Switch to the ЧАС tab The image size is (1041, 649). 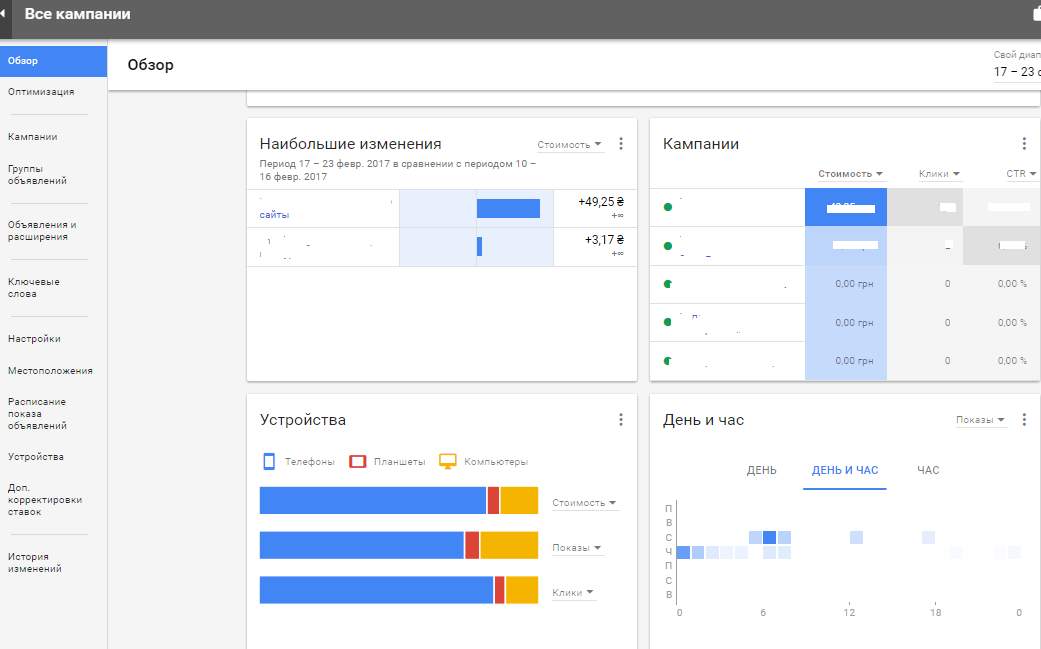928,470
